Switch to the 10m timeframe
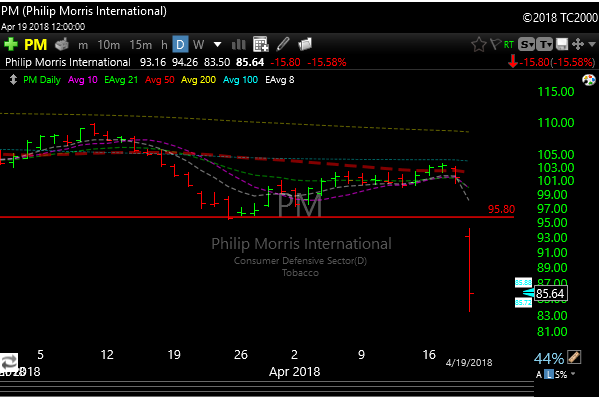This screenshot has width=599, height=397. coord(109,45)
